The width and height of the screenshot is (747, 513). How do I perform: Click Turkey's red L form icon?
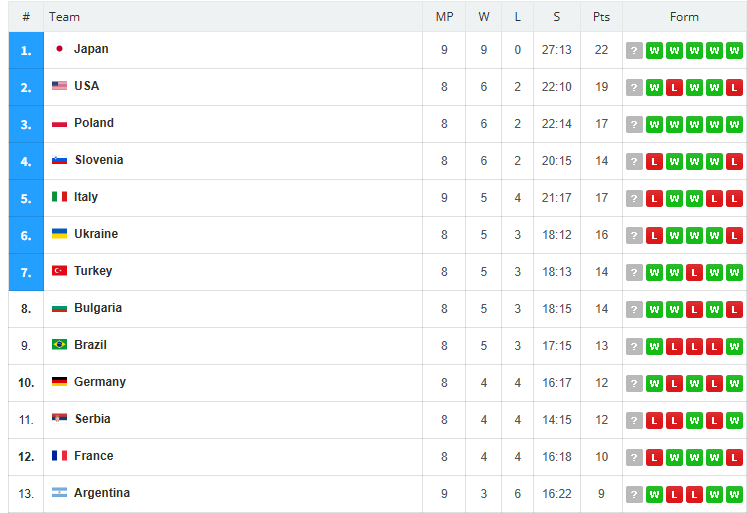coord(694,272)
